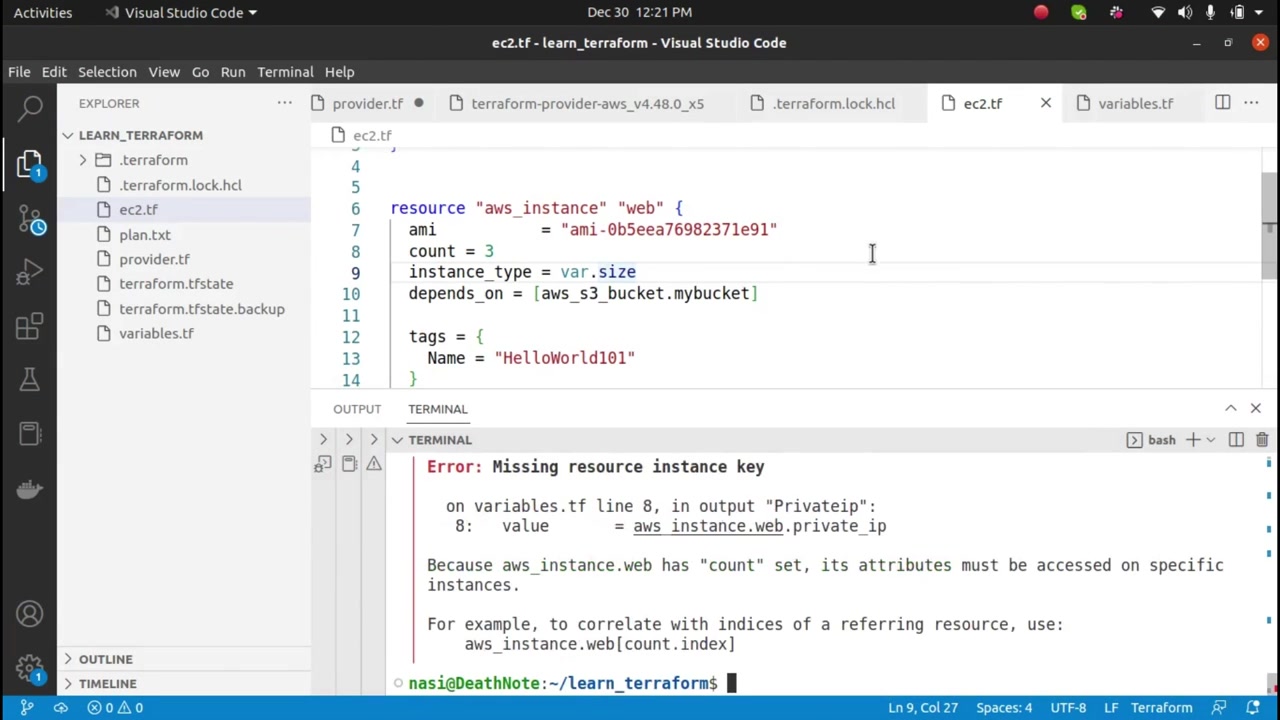Close the ec2.tf editor tab
1280x720 pixels.
pyautogui.click(x=1046, y=103)
